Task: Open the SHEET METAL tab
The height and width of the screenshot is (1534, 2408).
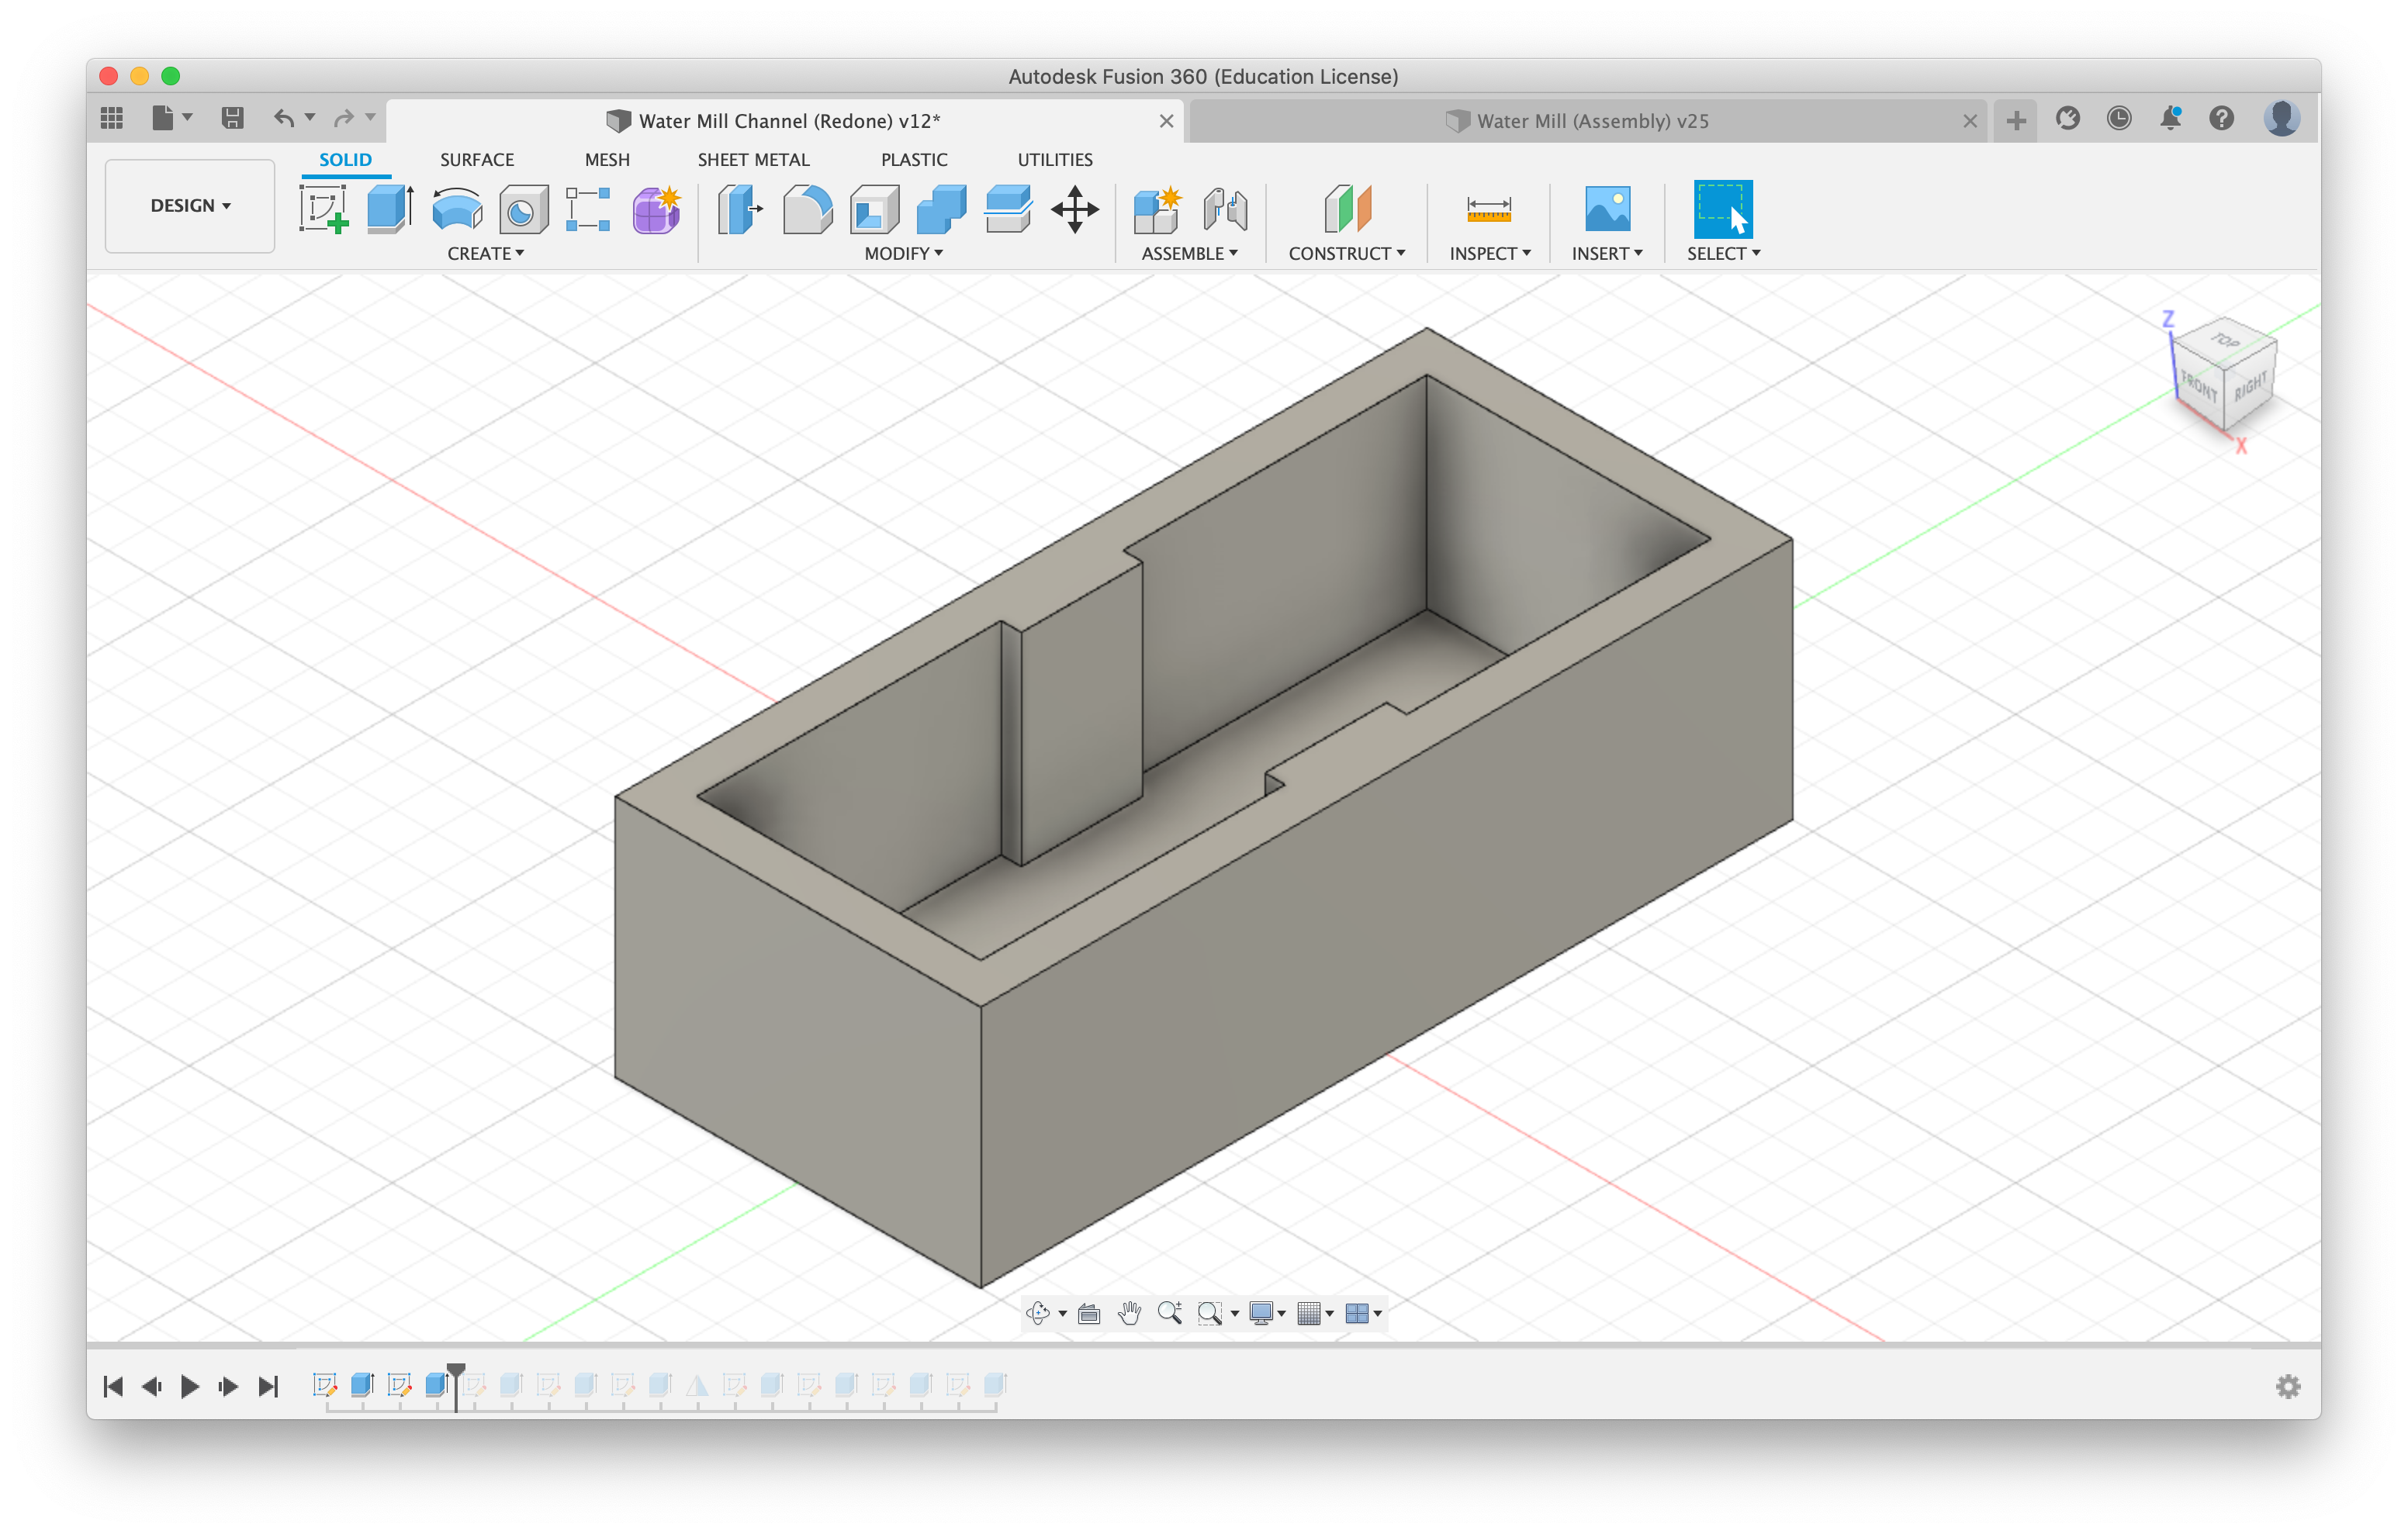Action: 753,160
